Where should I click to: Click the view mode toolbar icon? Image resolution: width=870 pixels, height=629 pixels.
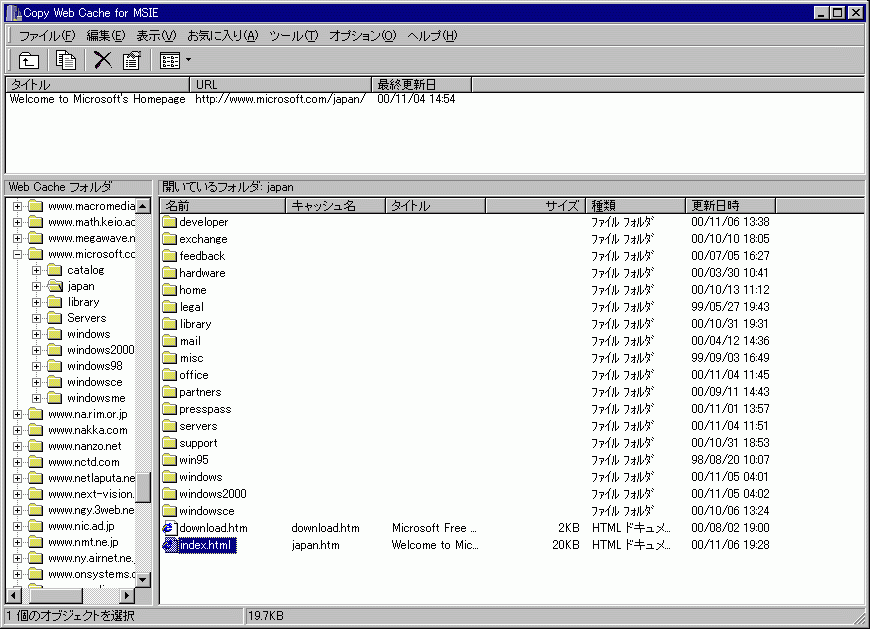pos(170,60)
